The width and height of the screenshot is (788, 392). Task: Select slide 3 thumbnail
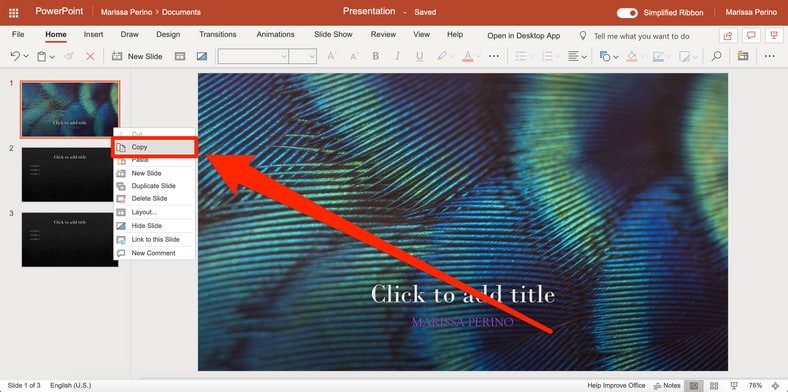(70, 239)
